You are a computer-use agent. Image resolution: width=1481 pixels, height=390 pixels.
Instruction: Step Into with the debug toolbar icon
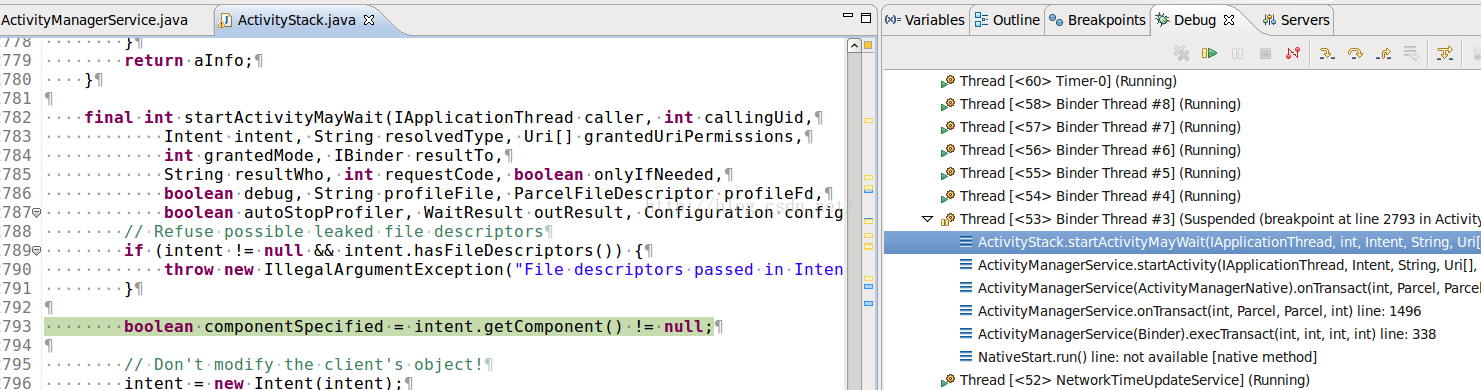[1327, 52]
